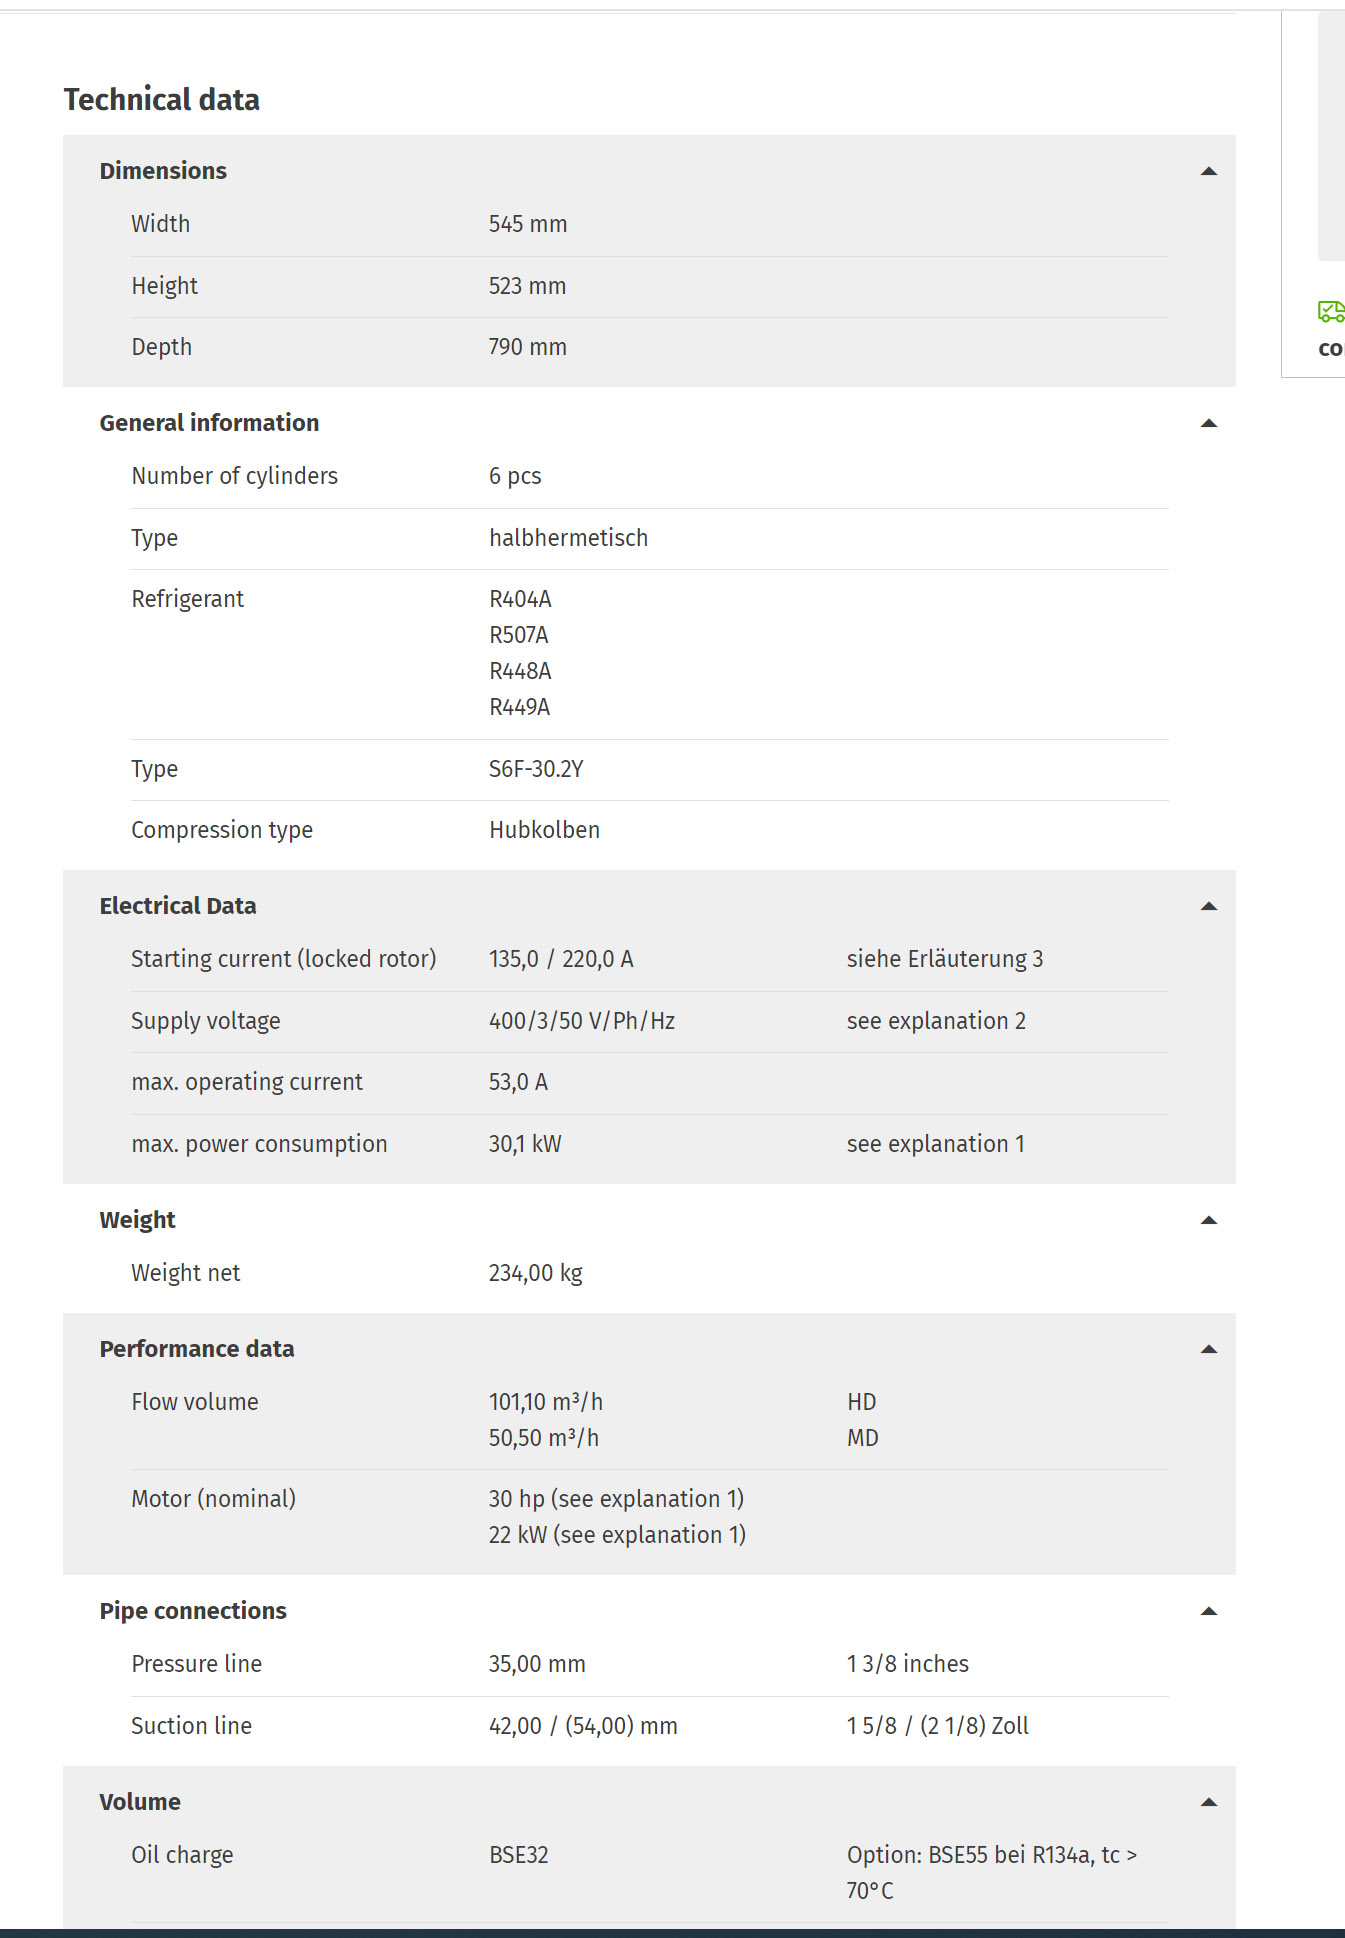Click the Dimensions heading text
This screenshot has height=1938, width=1345.
click(163, 171)
